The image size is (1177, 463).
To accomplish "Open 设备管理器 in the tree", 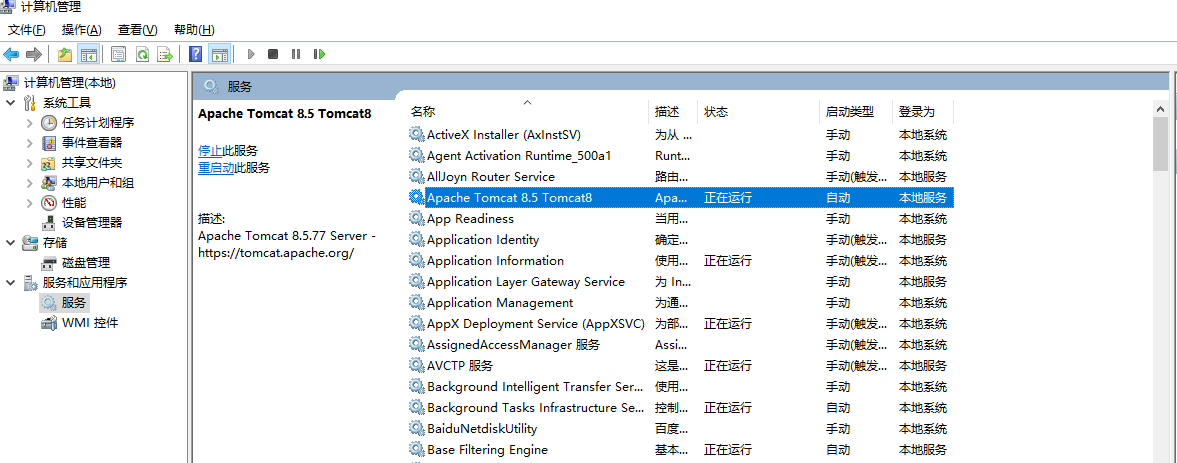I will click(x=92, y=223).
